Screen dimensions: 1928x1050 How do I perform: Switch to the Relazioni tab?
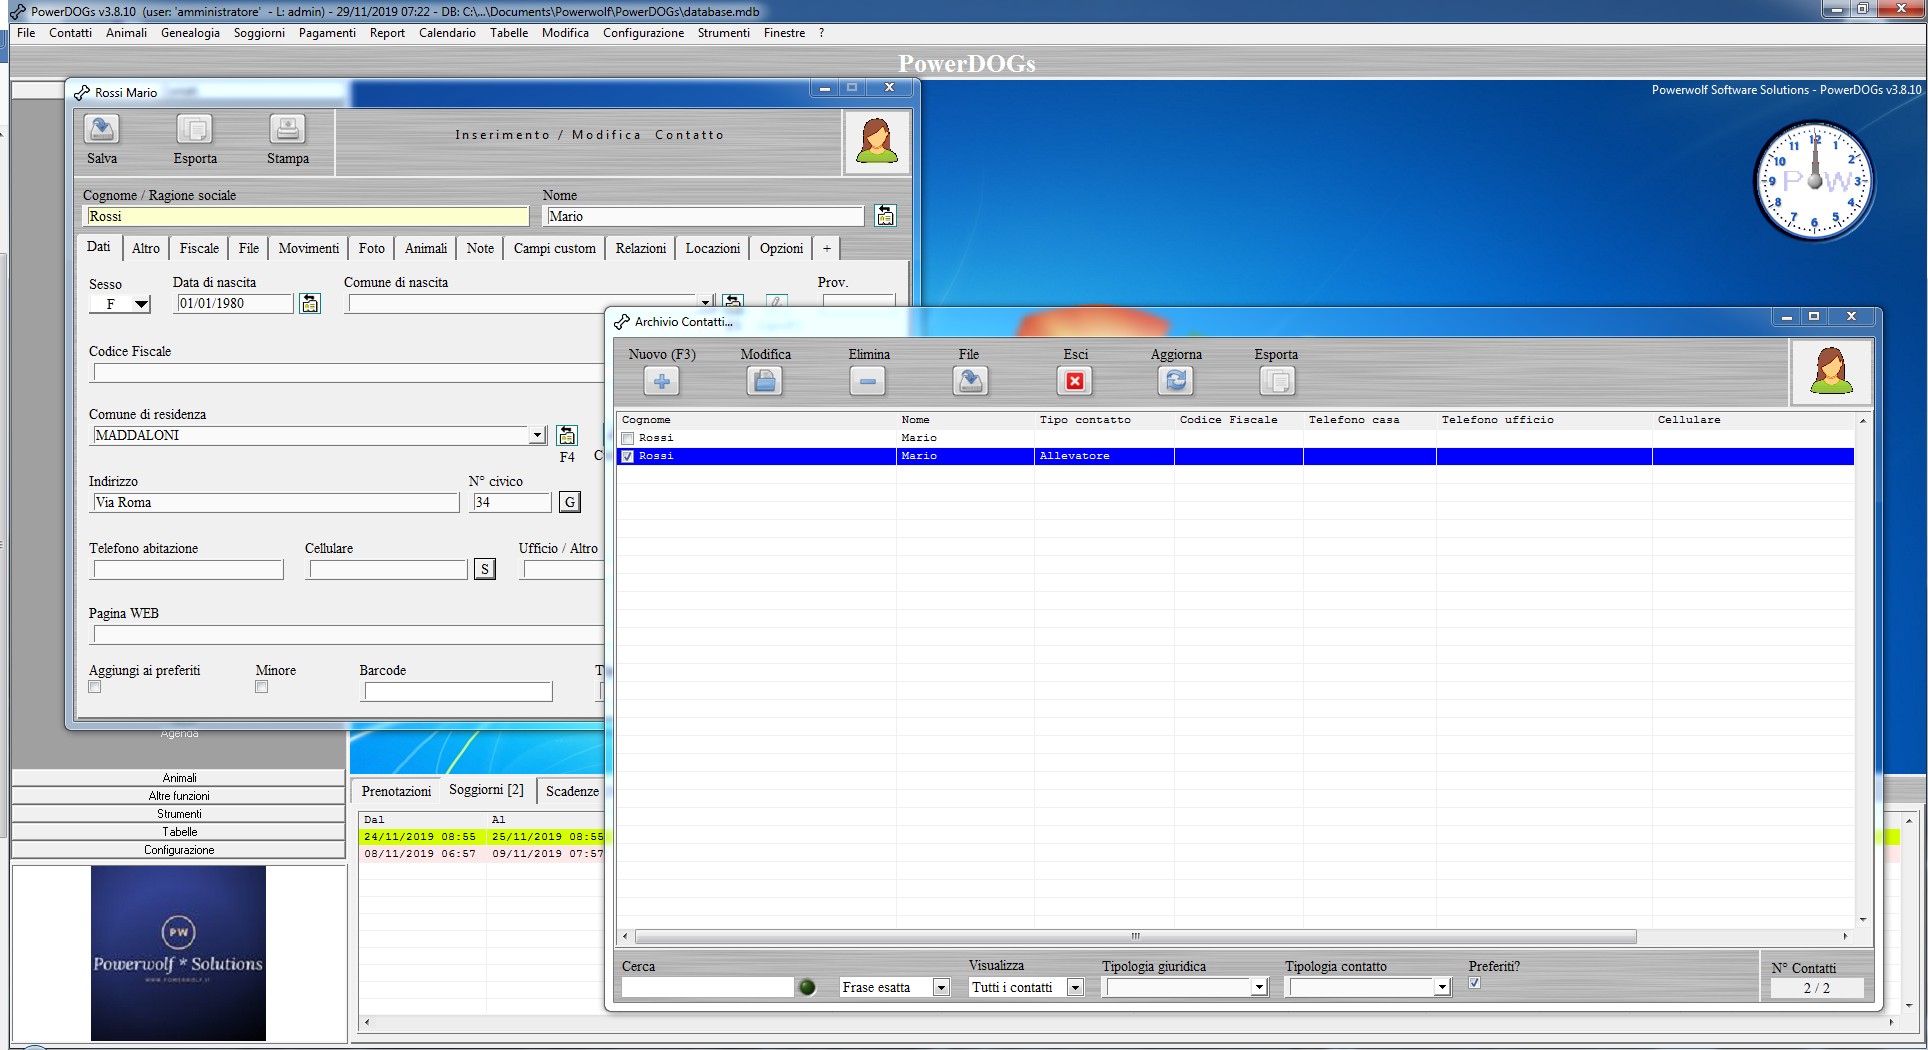tap(640, 248)
